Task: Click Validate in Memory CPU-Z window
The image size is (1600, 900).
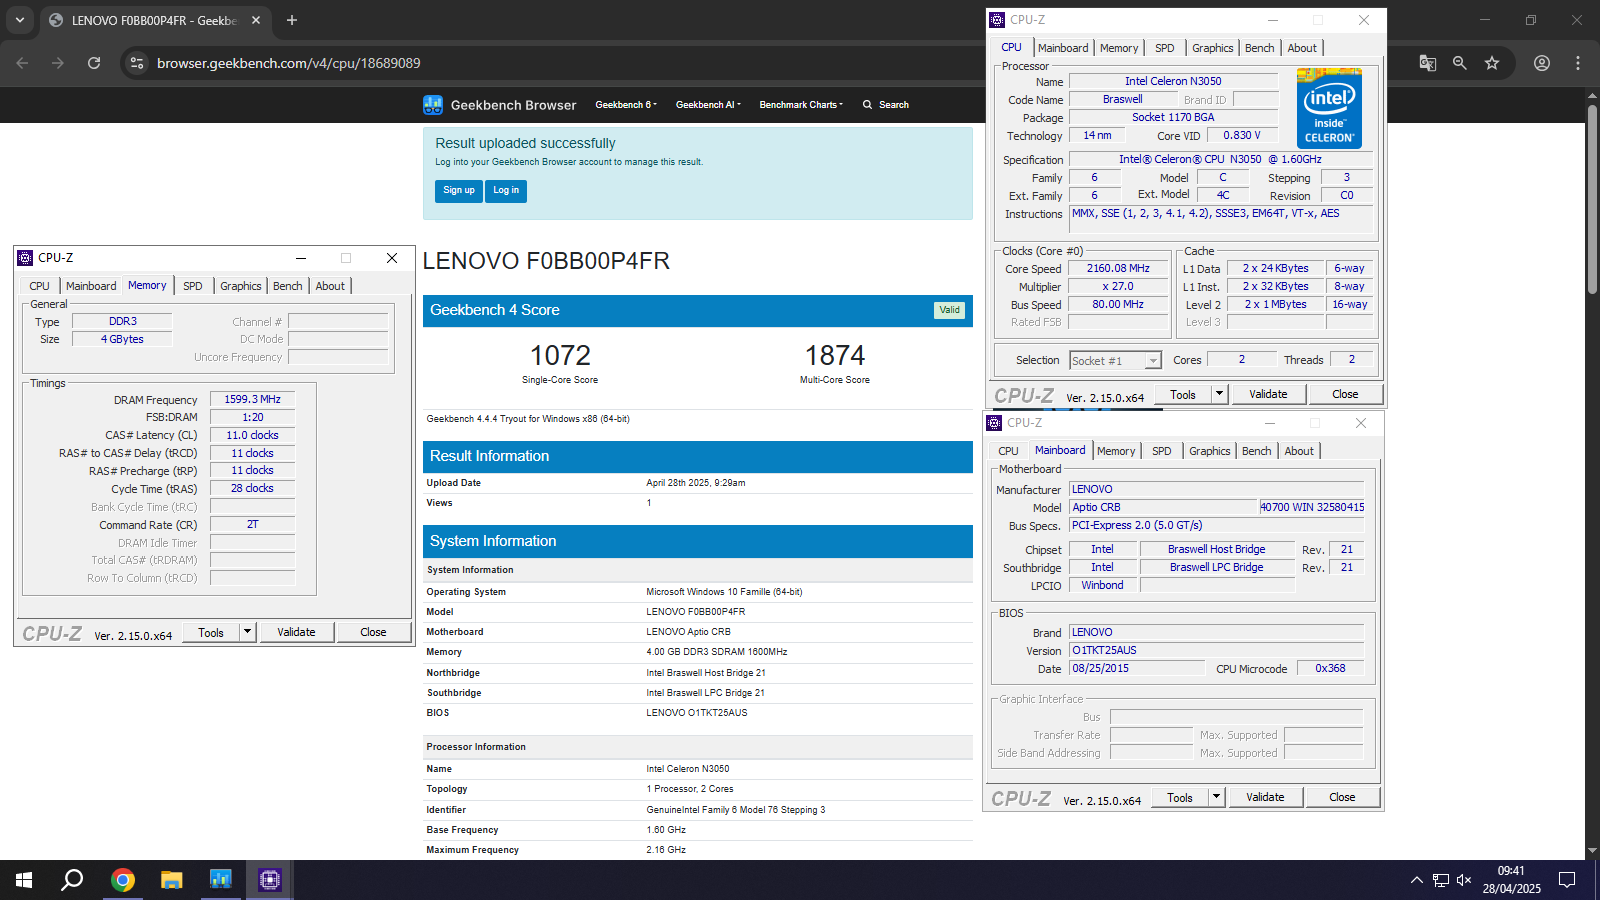Action: pyautogui.click(x=296, y=632)
